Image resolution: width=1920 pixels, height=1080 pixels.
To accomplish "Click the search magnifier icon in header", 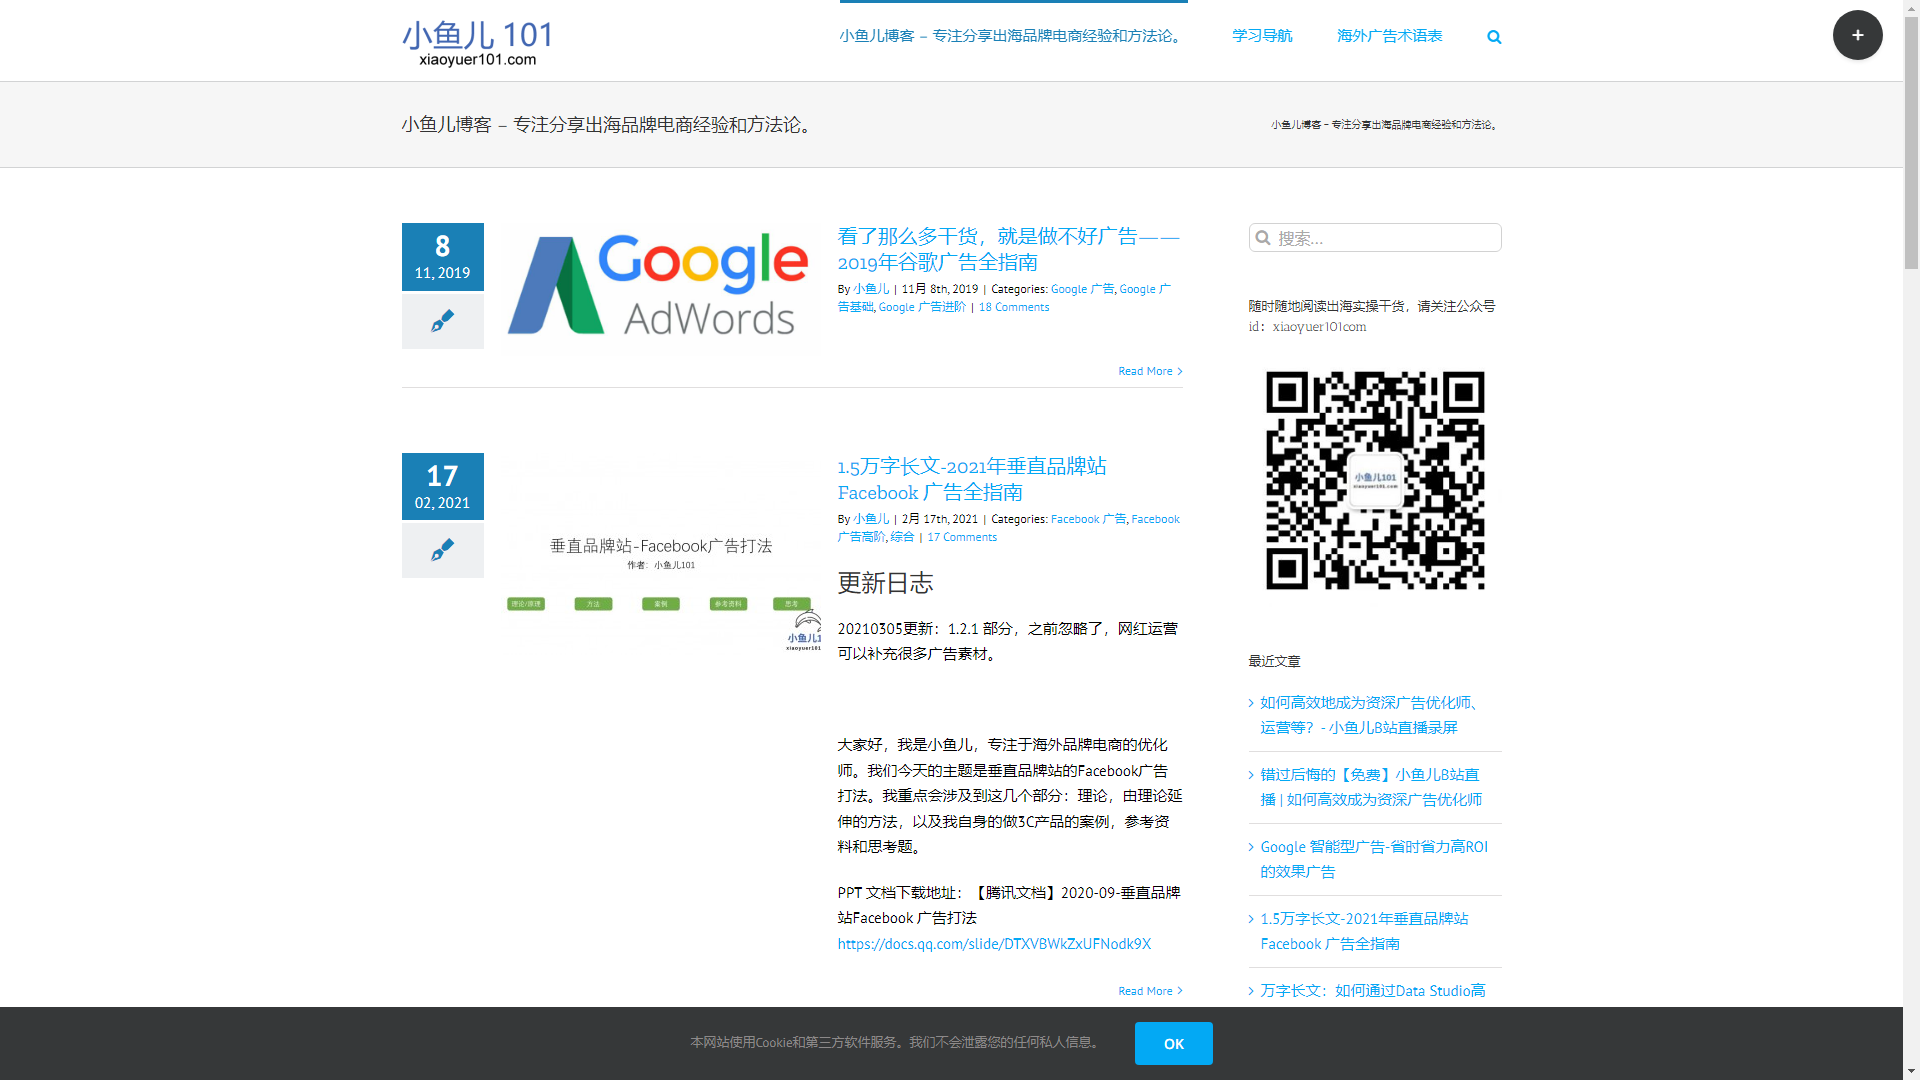I will click(x=1494, y=37).
